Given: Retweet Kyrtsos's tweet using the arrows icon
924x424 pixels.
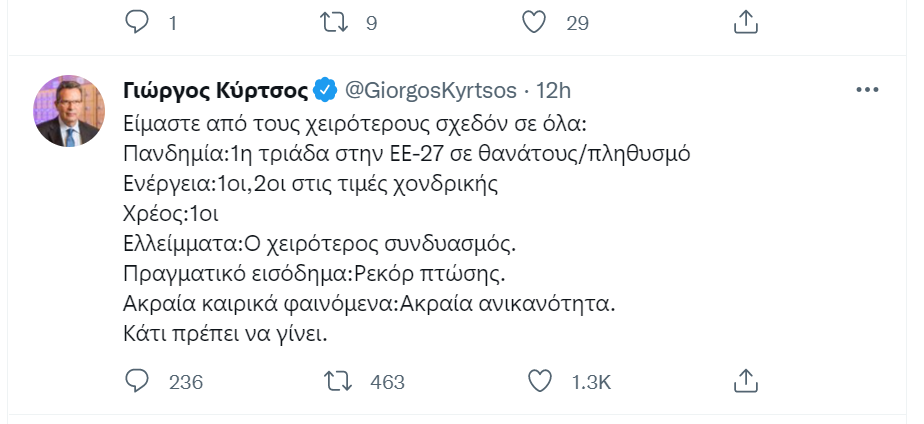Looking at the screenshot, I should tap(339, 382).
